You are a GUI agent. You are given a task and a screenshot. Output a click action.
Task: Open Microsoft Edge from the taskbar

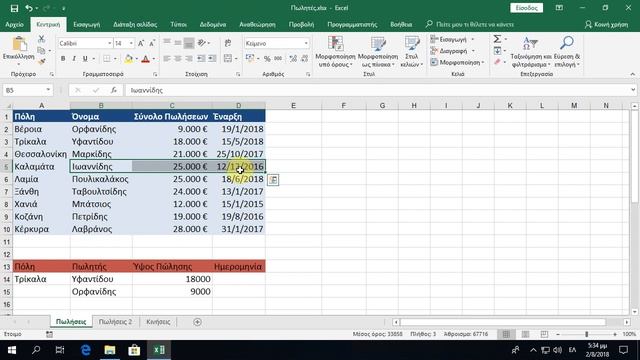click(86, 350)
